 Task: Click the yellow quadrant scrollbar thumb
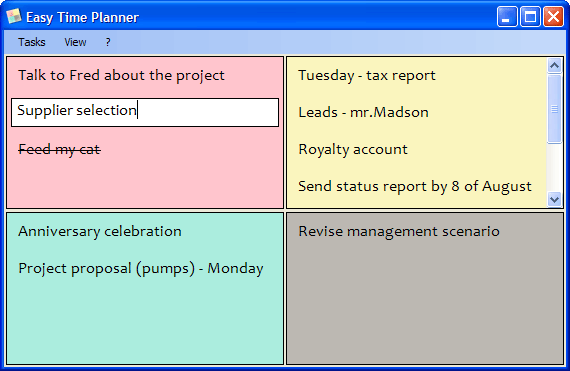tap(554, 109)
